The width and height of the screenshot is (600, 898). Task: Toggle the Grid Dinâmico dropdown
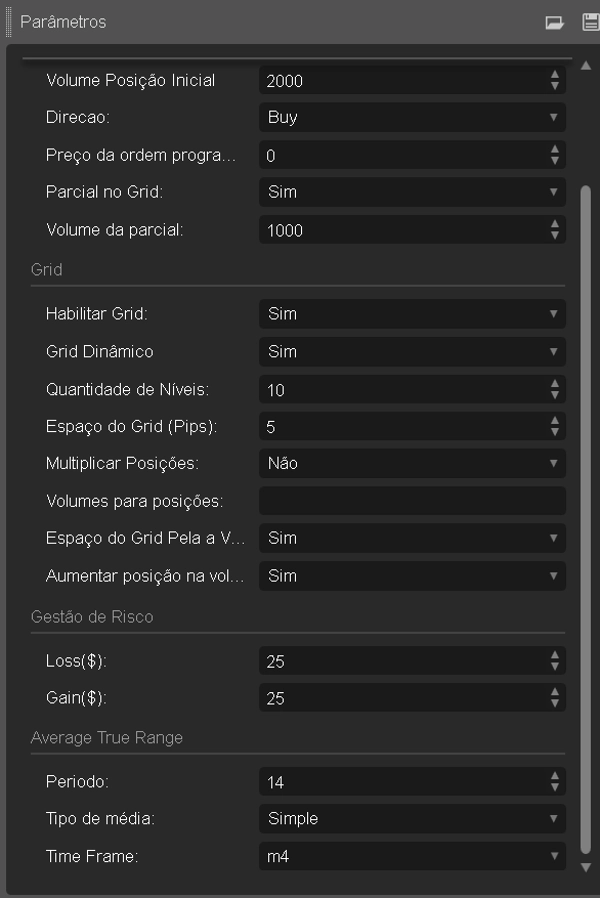tap(412, 352)
